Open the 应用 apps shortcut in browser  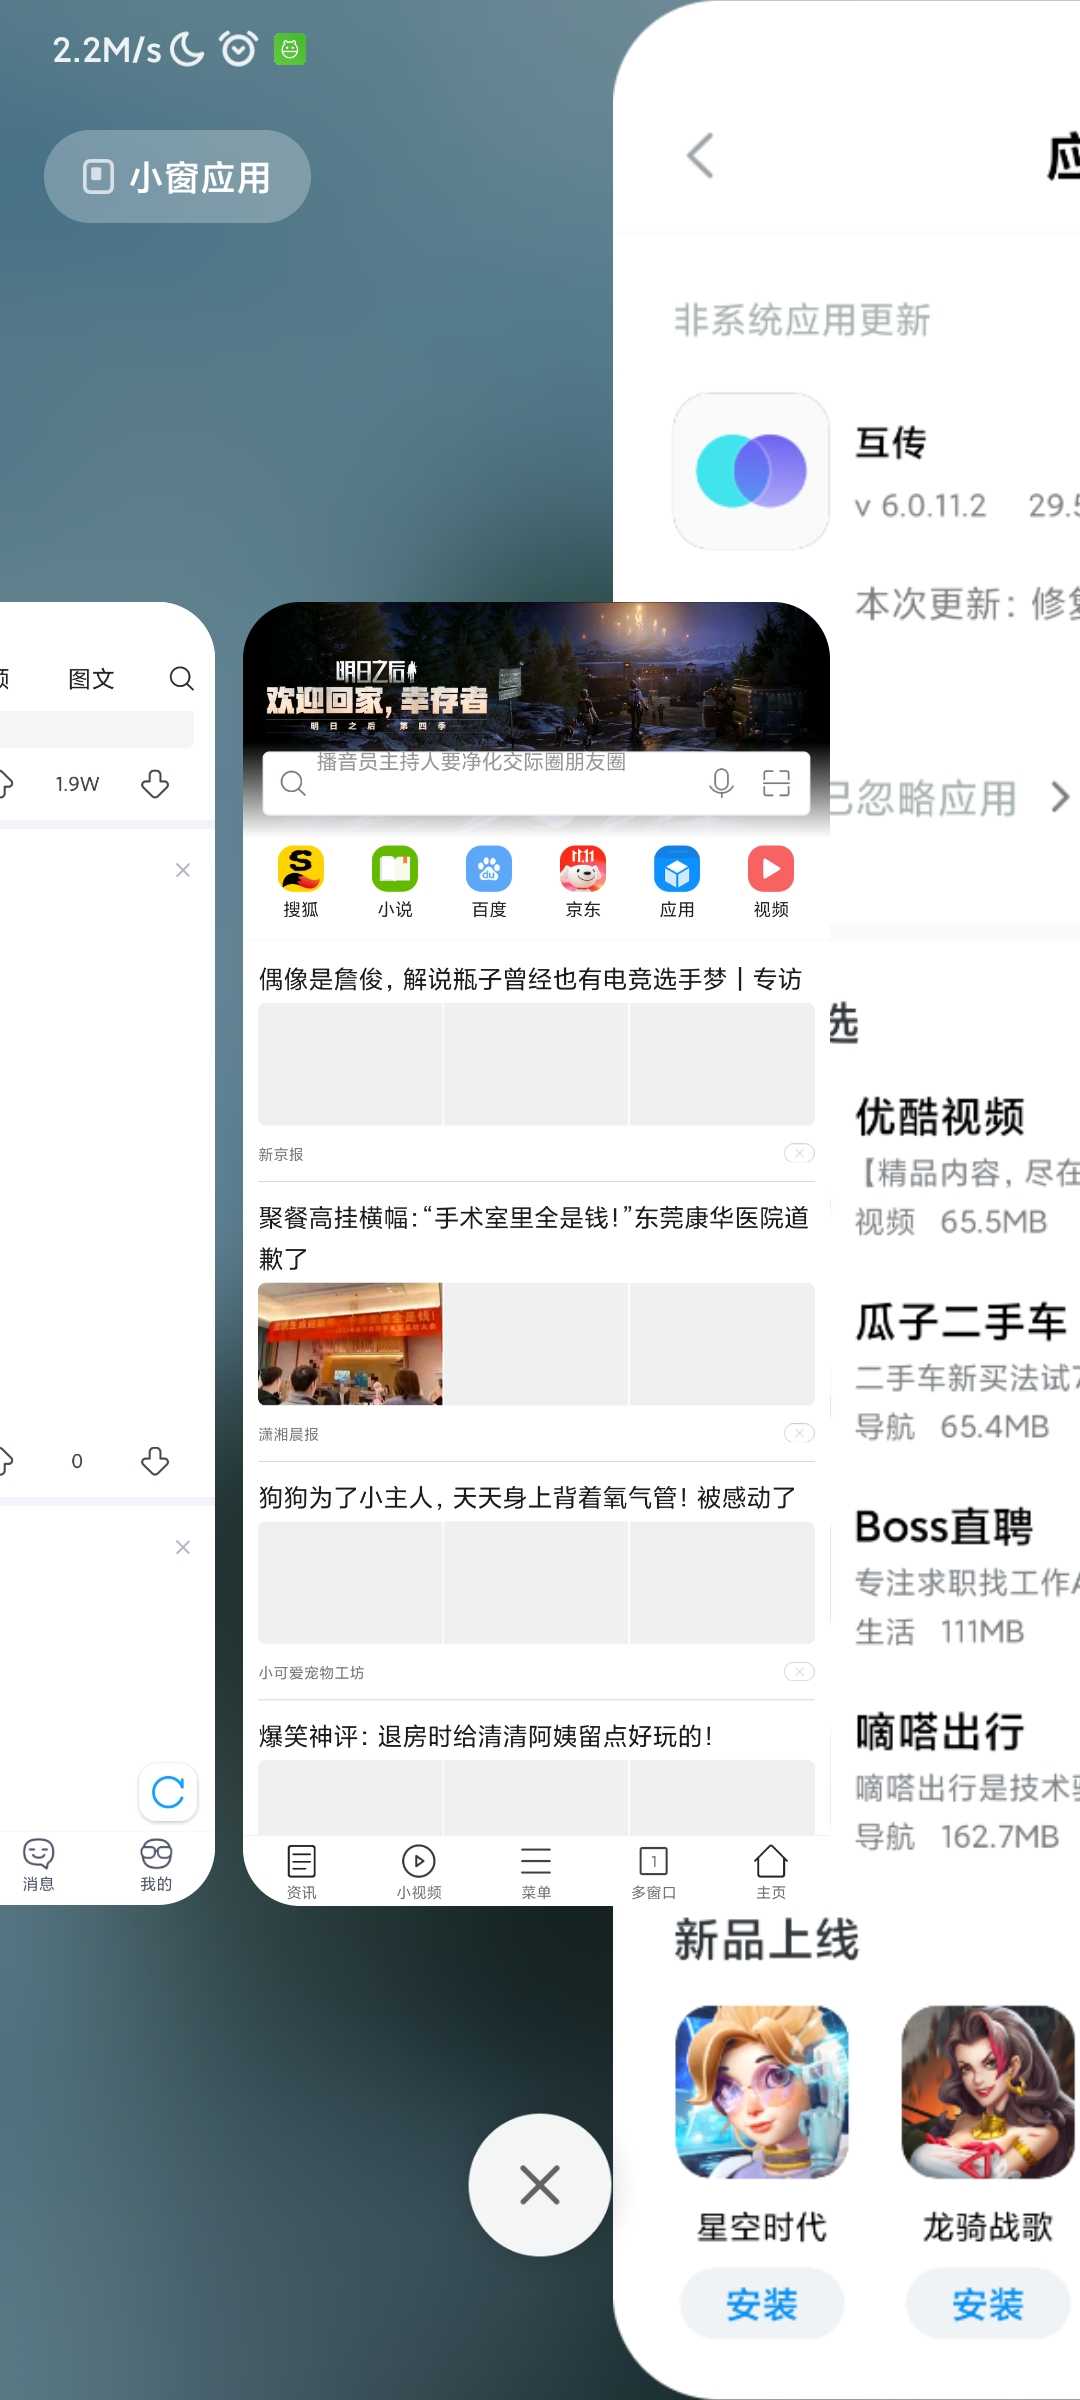(677, 881)
